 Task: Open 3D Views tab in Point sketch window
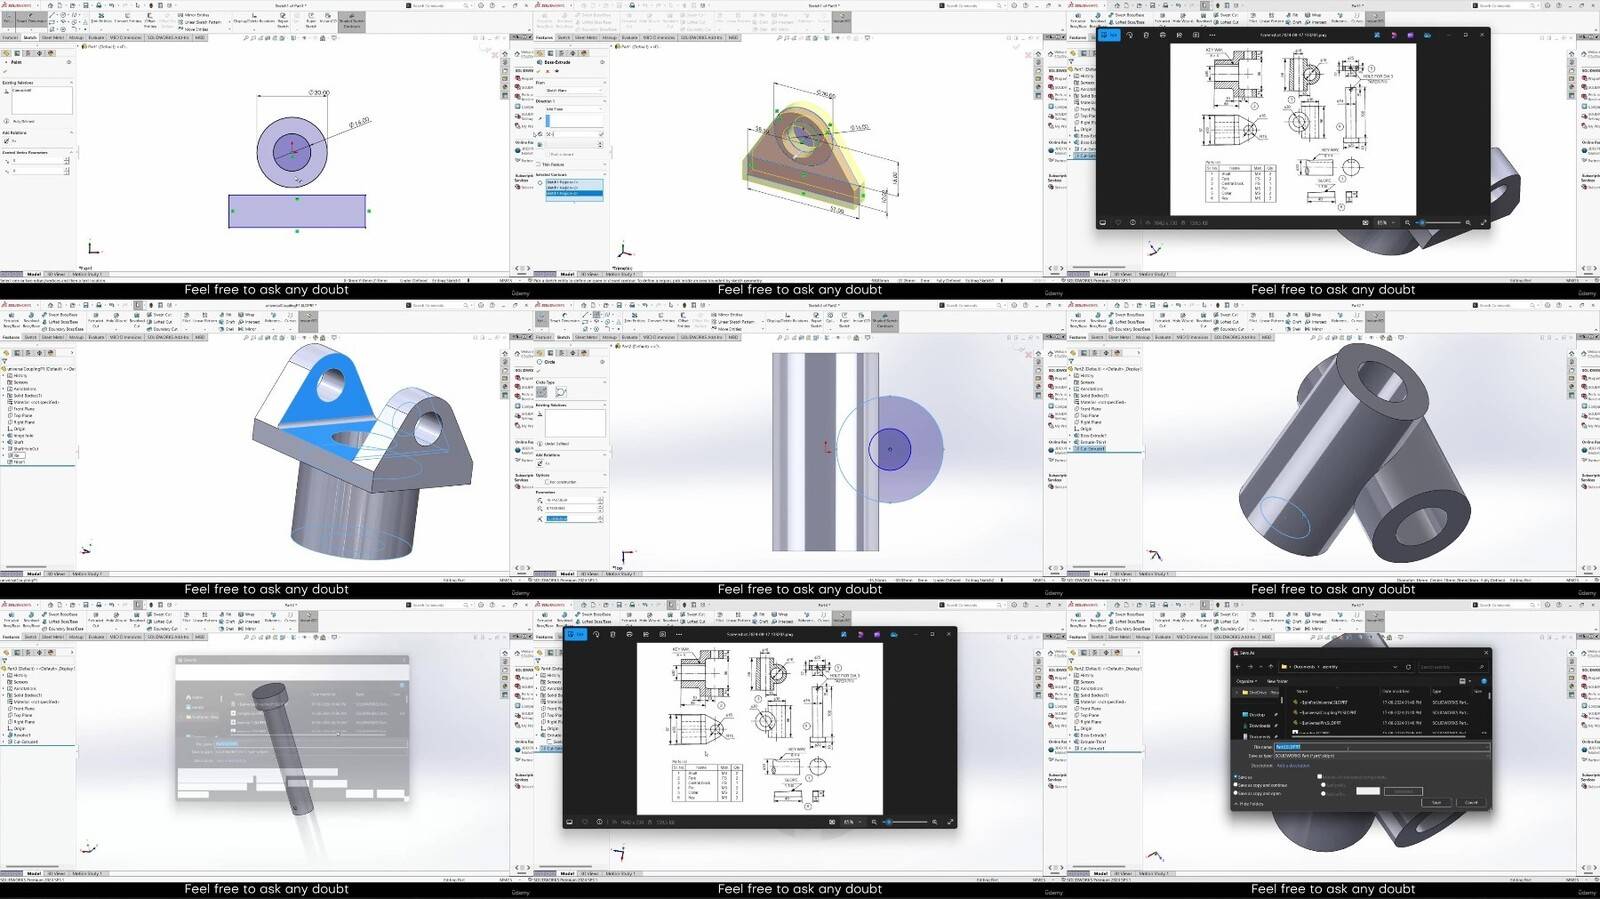pyautogui.click(x=56, y=273)
